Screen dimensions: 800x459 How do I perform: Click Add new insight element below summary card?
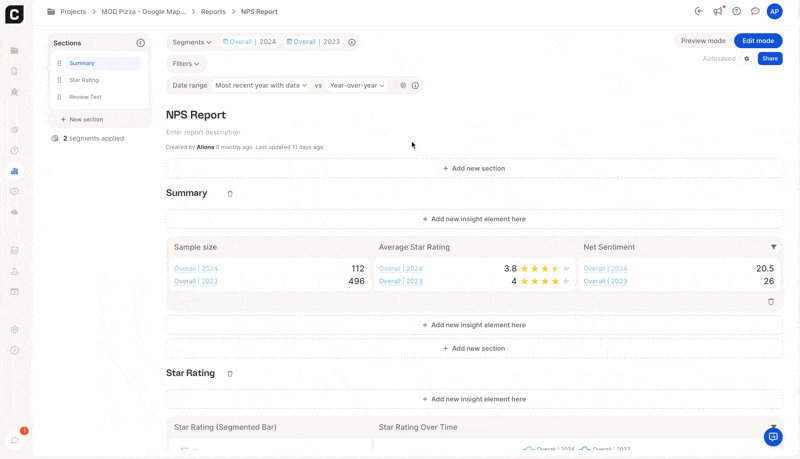[474, 325]
